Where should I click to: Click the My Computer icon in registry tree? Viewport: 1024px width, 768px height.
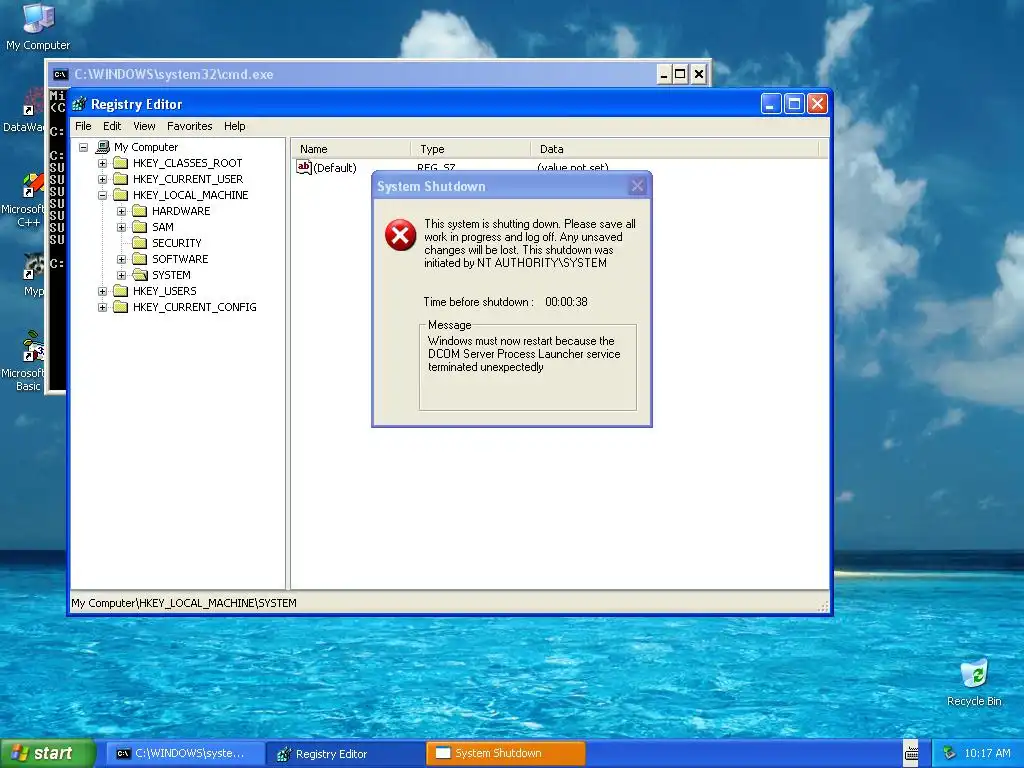point(103,147)
